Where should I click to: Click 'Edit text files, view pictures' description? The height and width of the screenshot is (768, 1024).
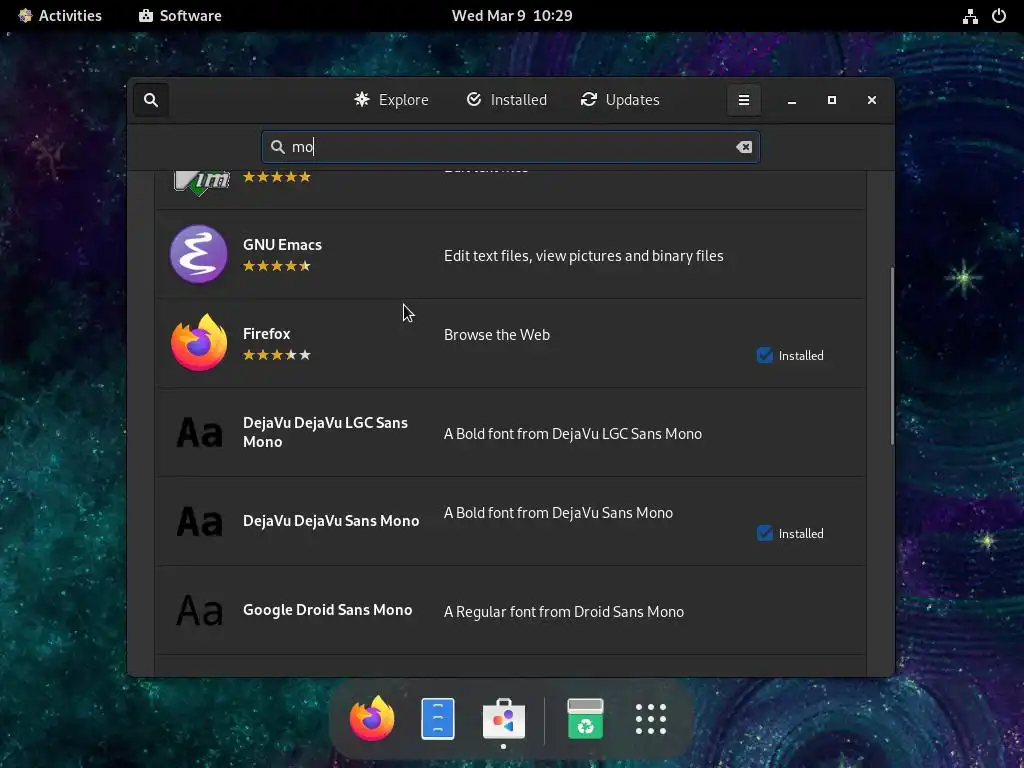584,256
